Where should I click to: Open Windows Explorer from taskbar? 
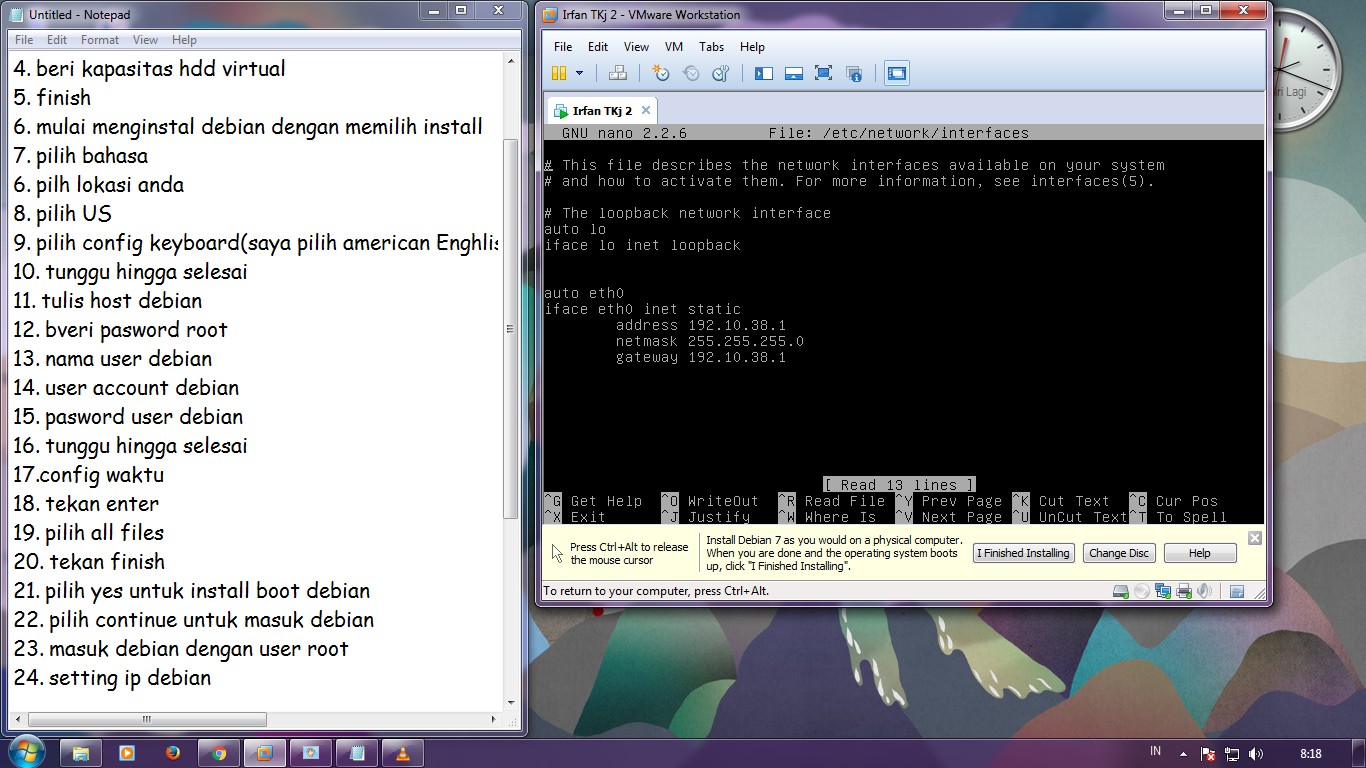point(81,753)
